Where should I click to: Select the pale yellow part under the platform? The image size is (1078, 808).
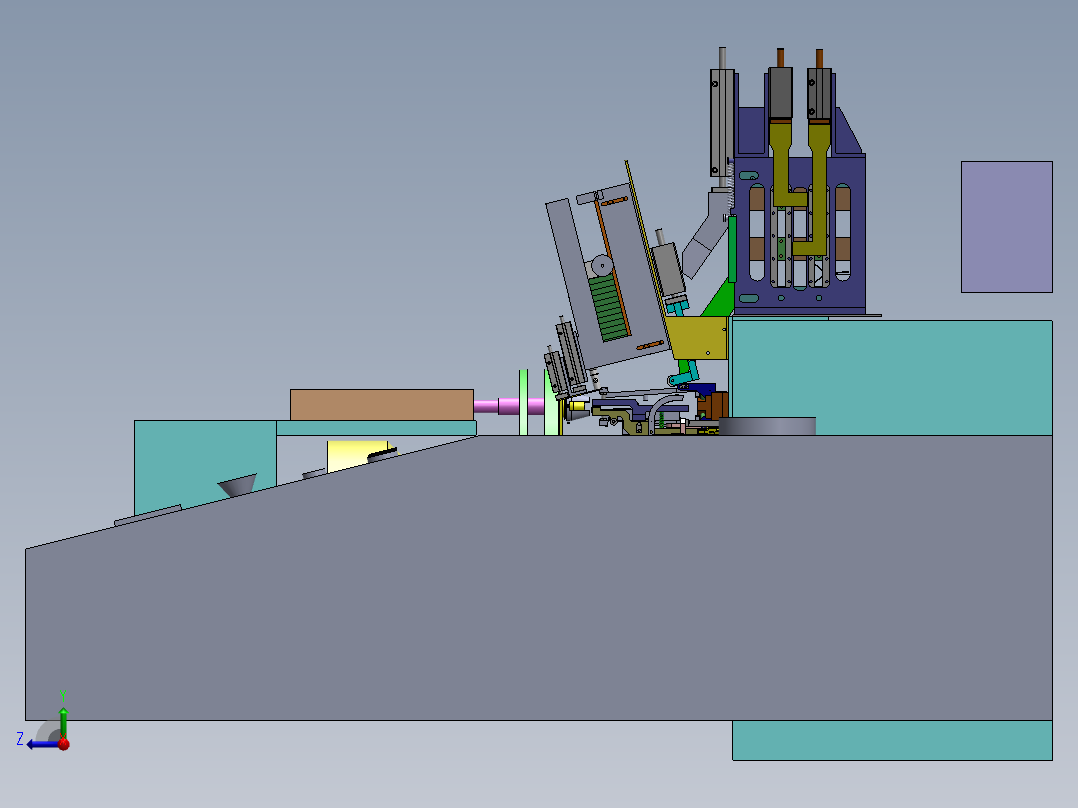(354, 455)
